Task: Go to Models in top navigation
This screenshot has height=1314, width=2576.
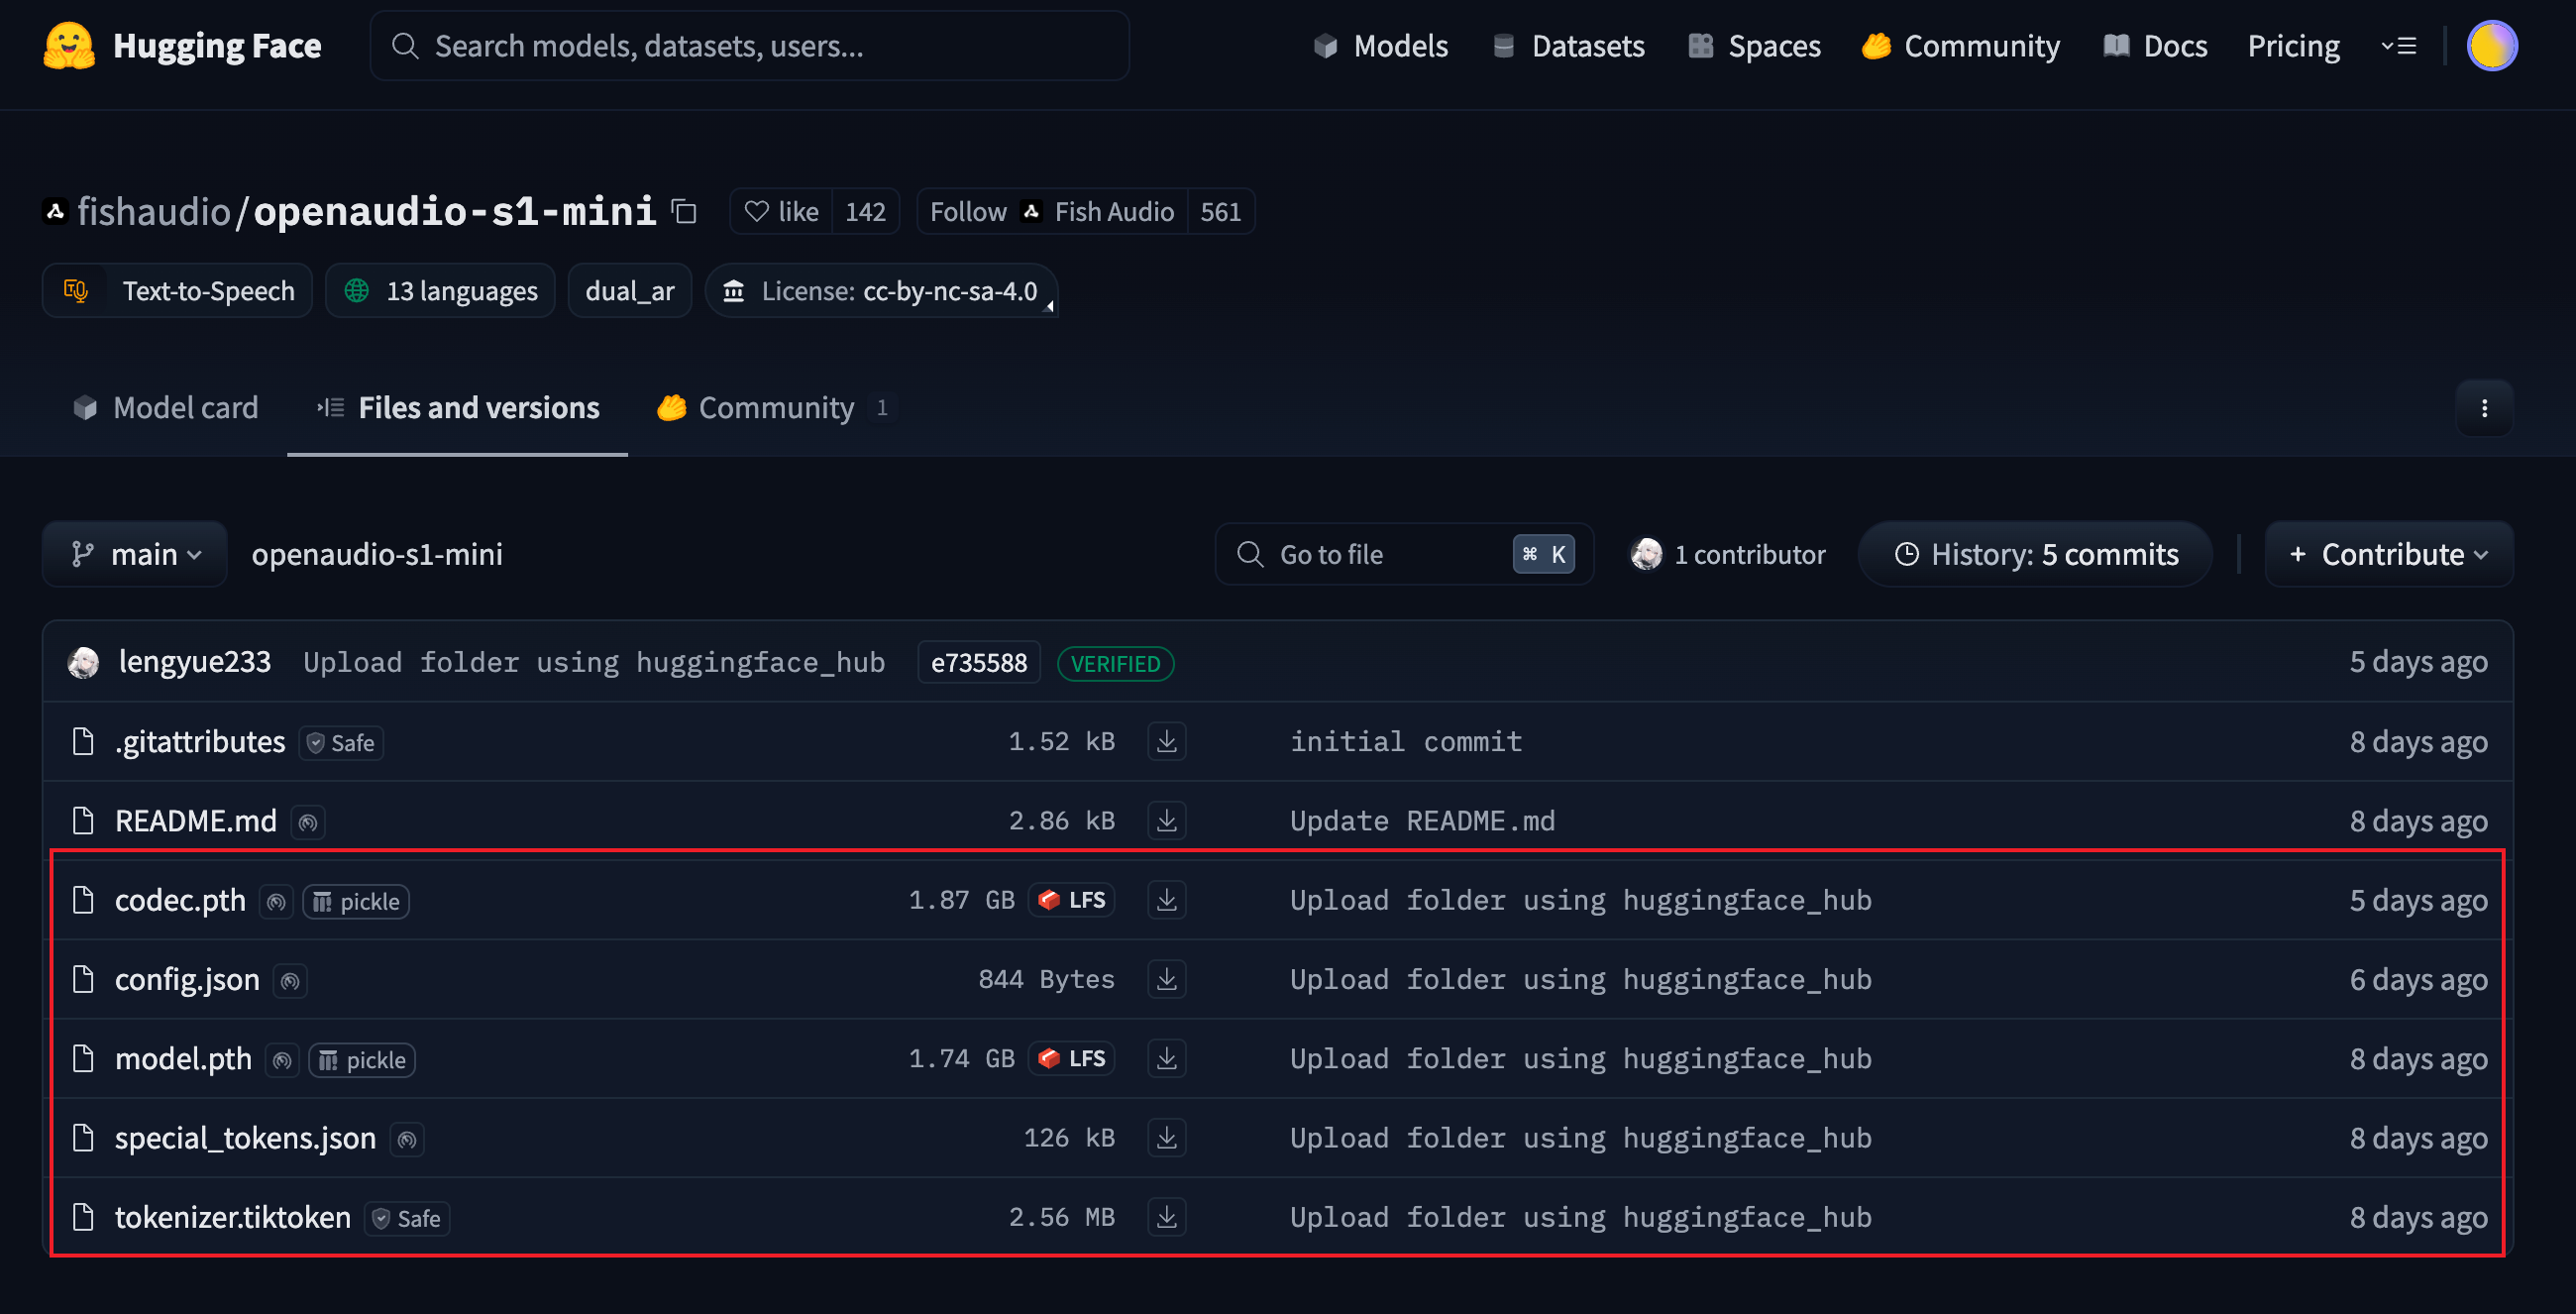Action: point(1380,46)
